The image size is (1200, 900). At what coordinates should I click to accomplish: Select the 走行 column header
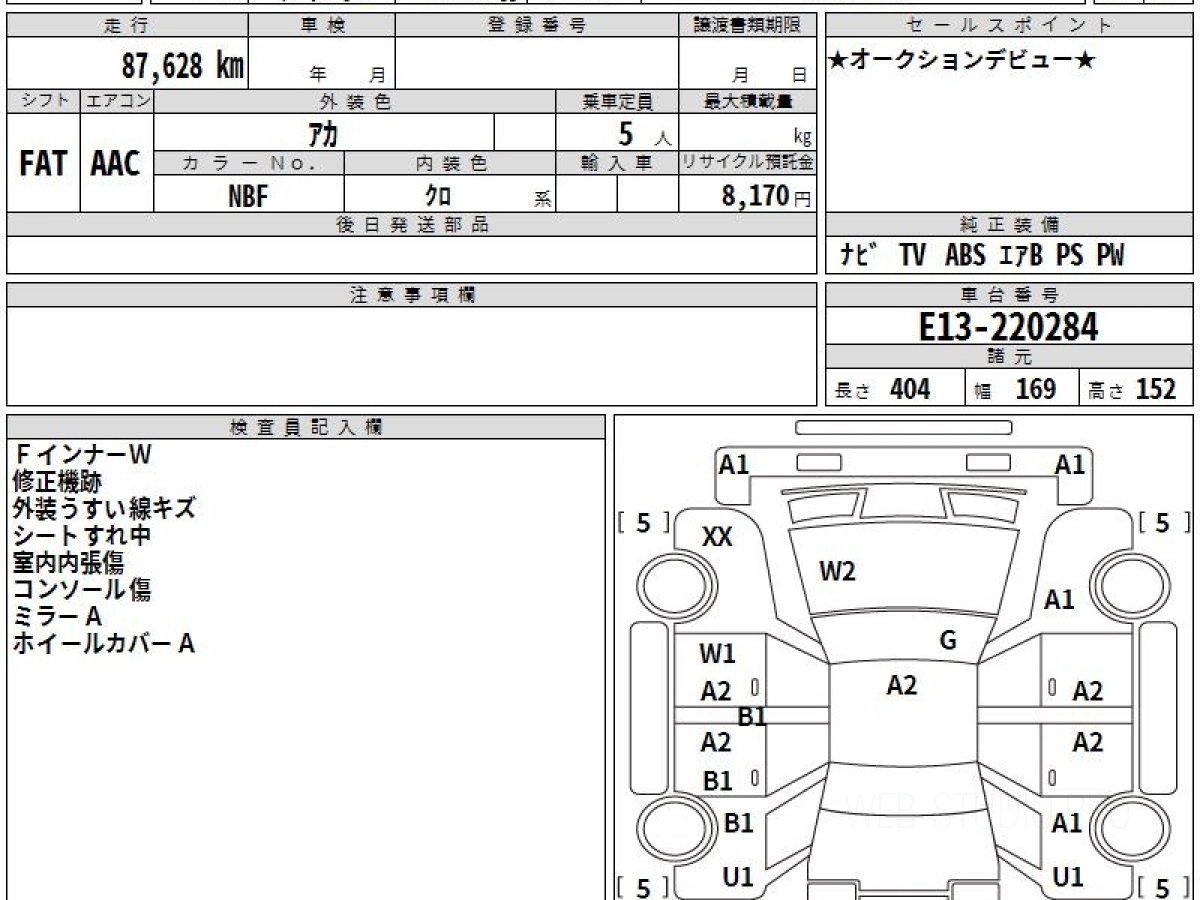(127, 27)
